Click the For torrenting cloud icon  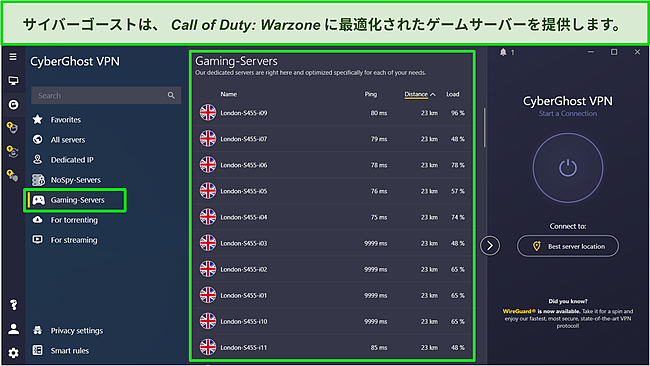(x=38, y=220)
